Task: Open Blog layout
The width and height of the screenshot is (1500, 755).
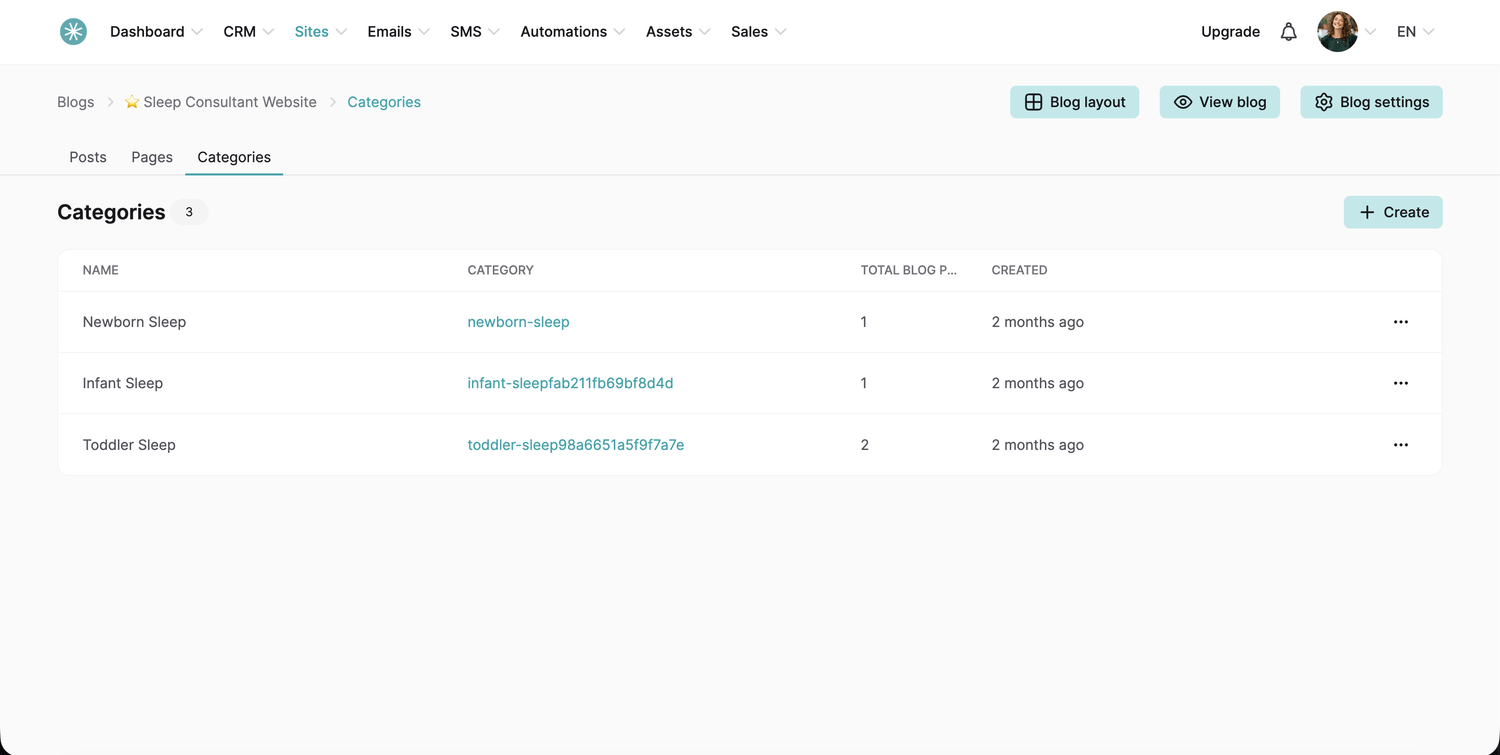Action: pyautogui.click(x=1074, y=102)
